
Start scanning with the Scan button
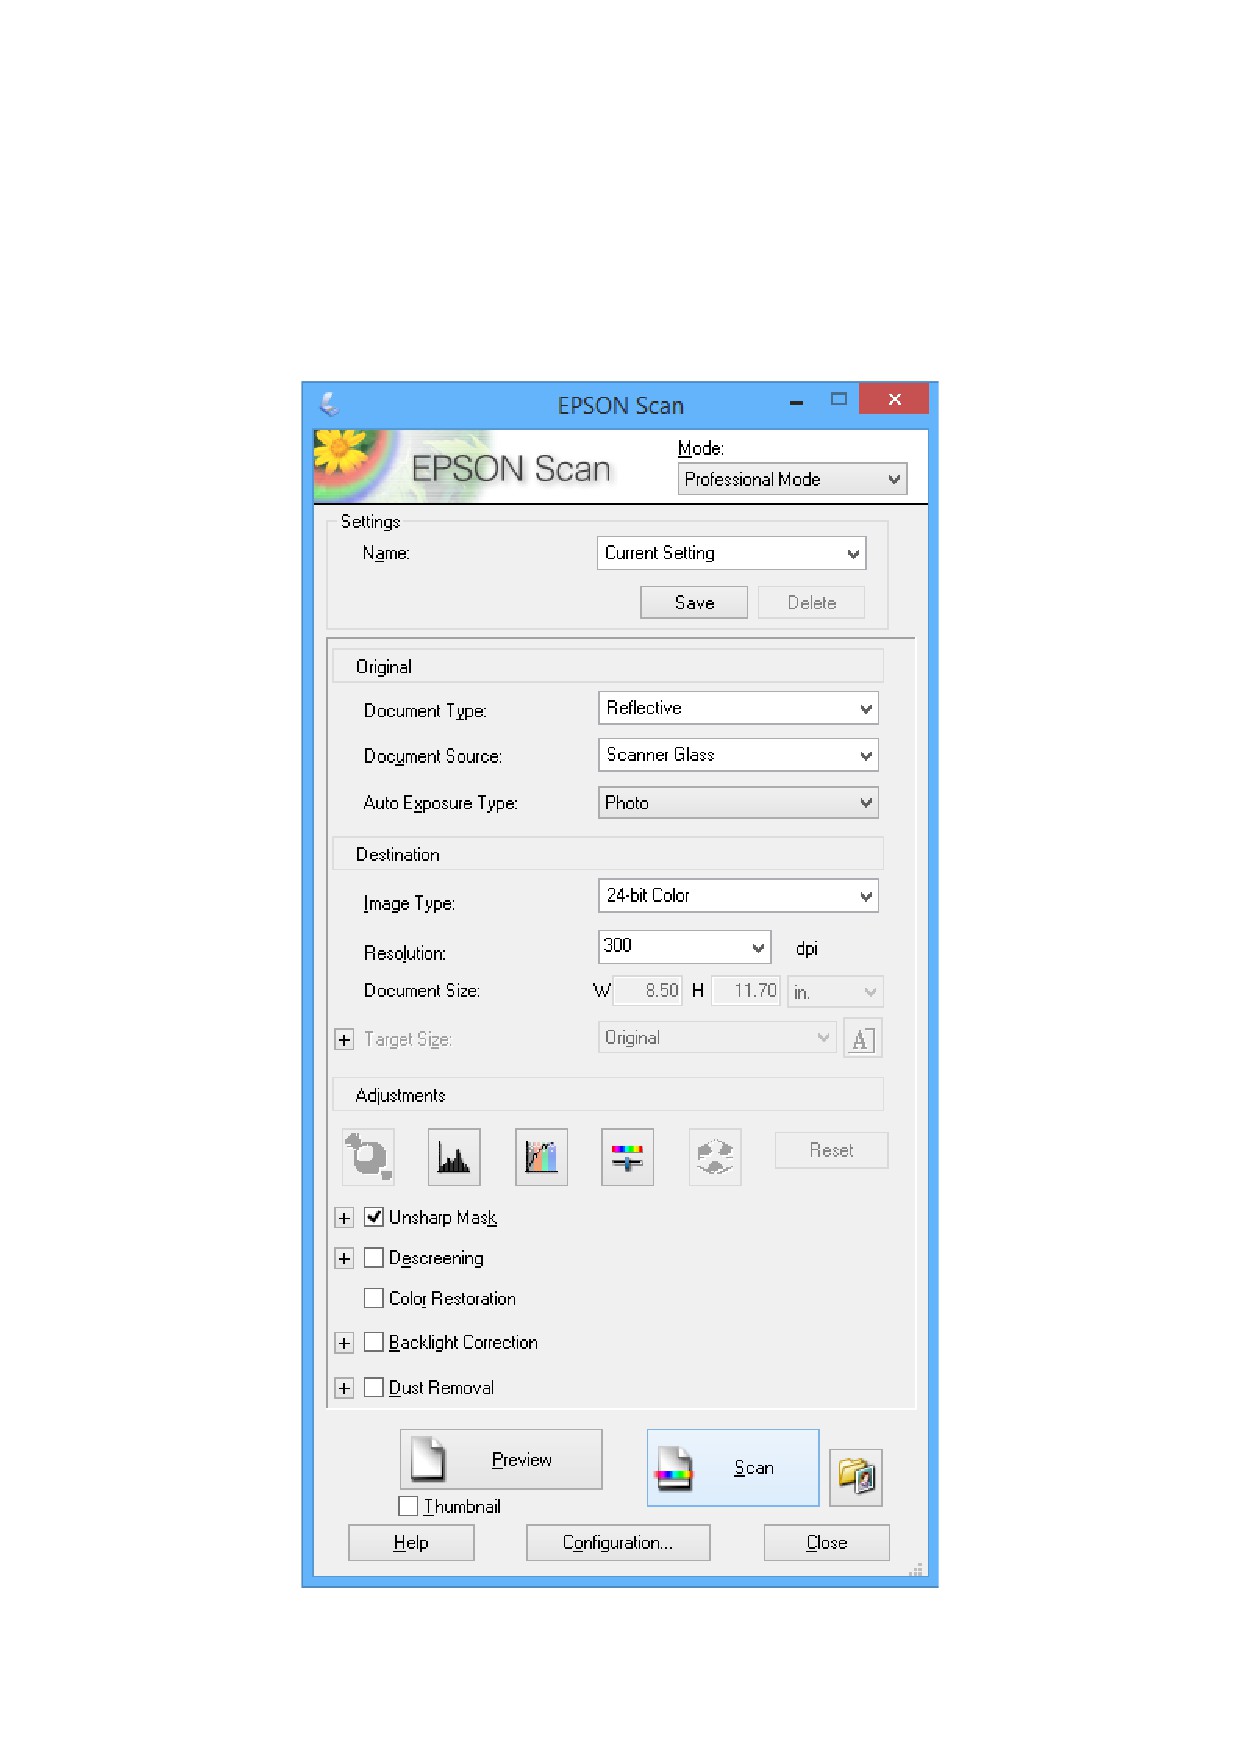click(x=733, y=1467)
